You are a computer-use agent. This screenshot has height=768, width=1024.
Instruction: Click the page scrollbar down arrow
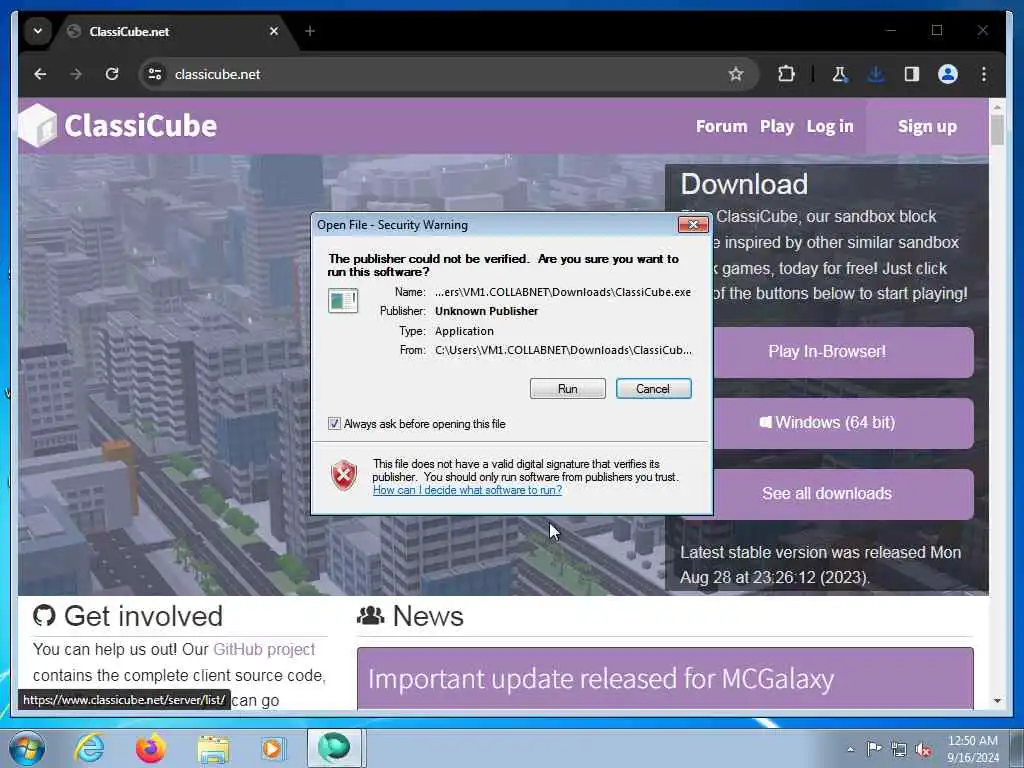pos(997,701)
